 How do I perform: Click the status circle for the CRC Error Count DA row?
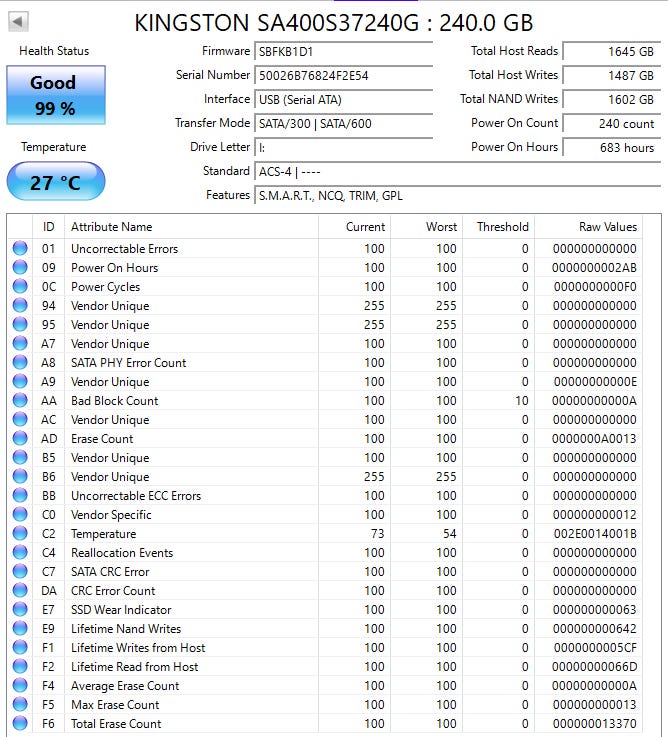20,590
